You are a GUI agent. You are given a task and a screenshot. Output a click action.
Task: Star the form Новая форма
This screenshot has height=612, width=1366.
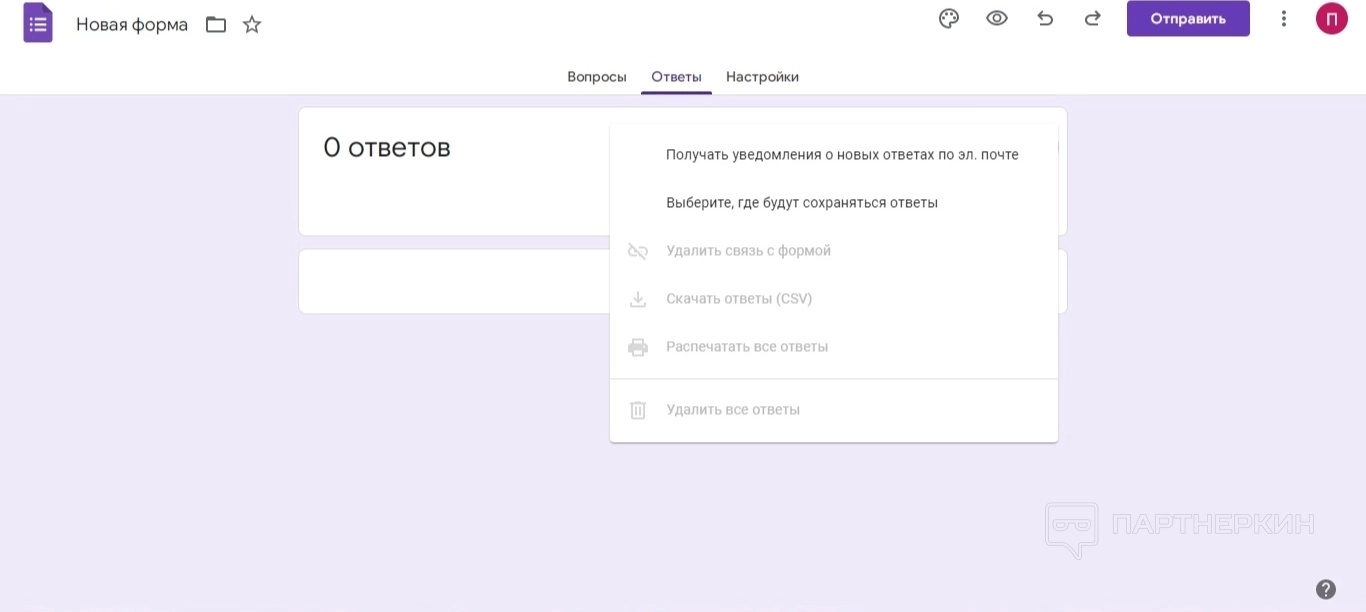252,25
